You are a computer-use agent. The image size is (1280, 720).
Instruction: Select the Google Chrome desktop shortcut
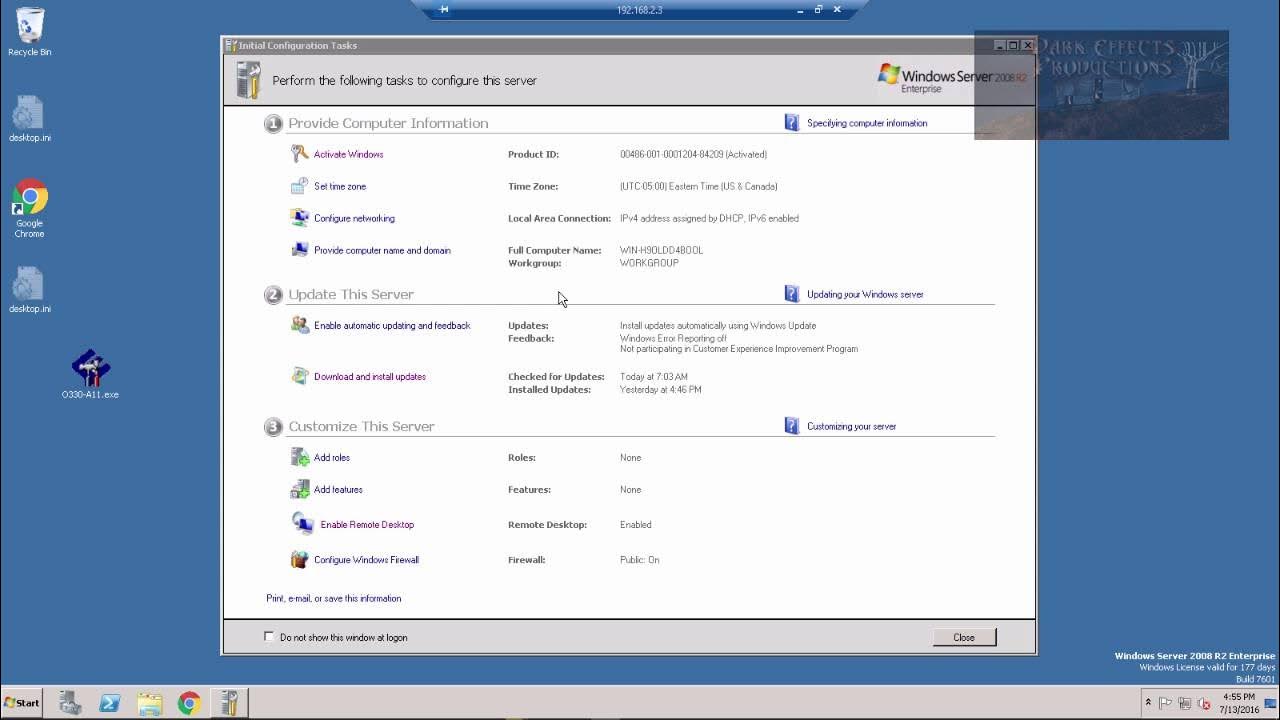click(29, 208)
